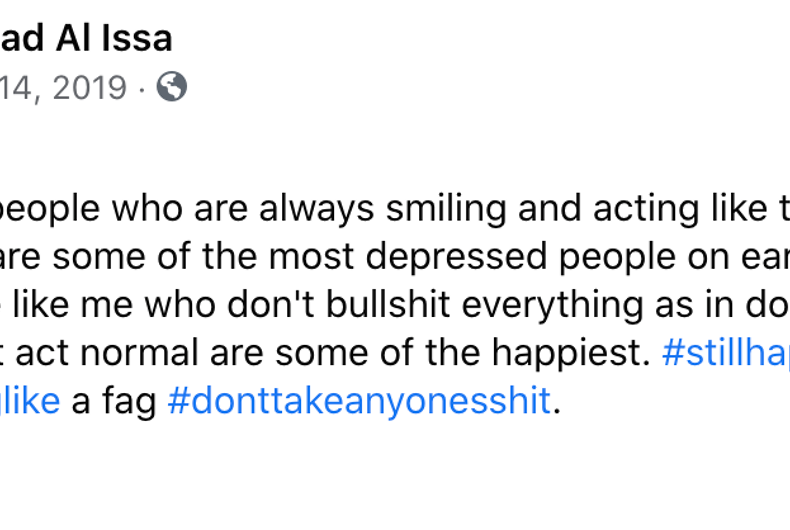Viewport: 790px width, 530px height.
Task: Click the word "people" before "on" in line two
Action: click(617, 257)
